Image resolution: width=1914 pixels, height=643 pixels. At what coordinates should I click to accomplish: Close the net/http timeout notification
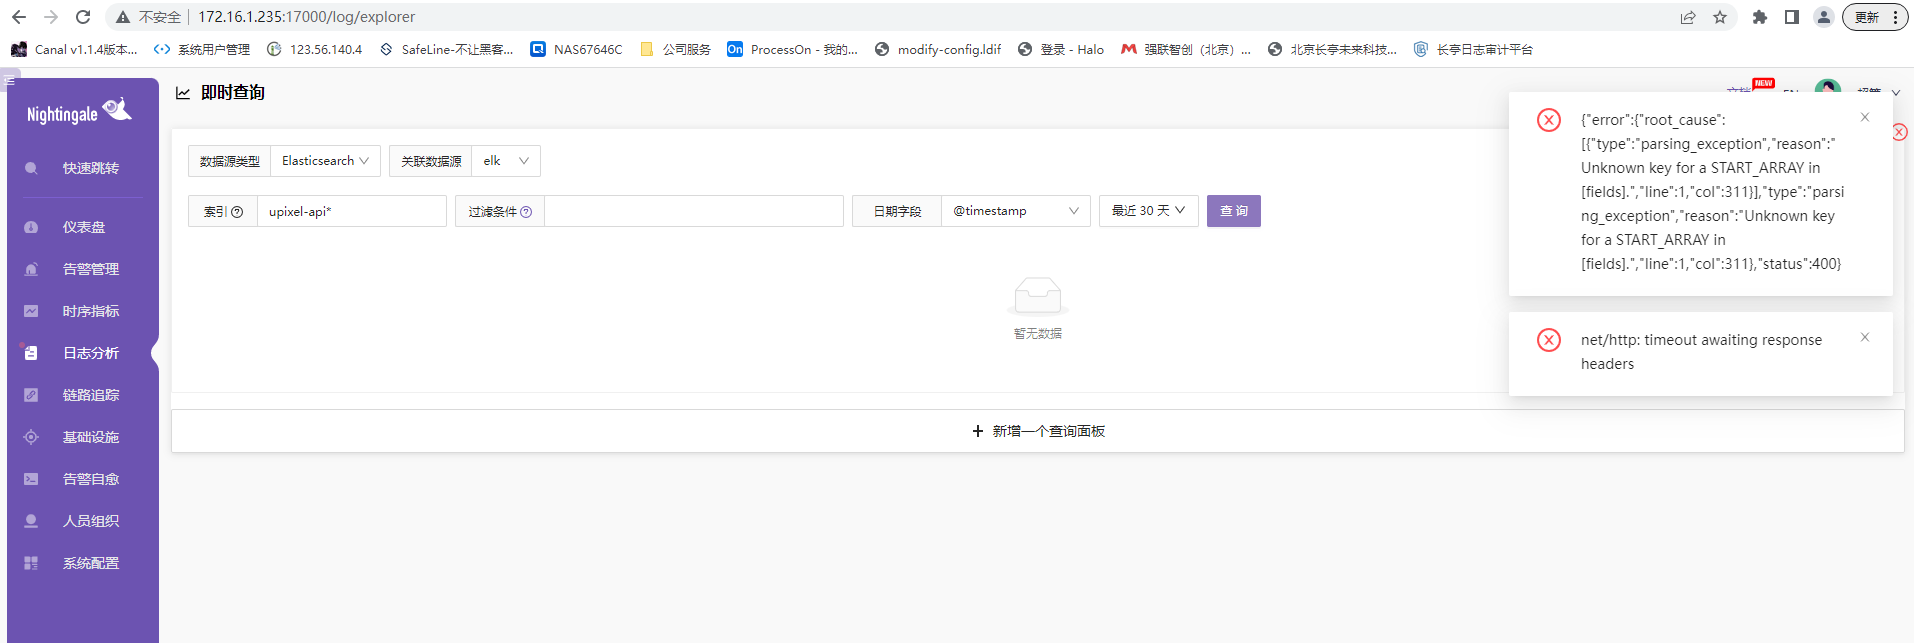[1865, 337]
